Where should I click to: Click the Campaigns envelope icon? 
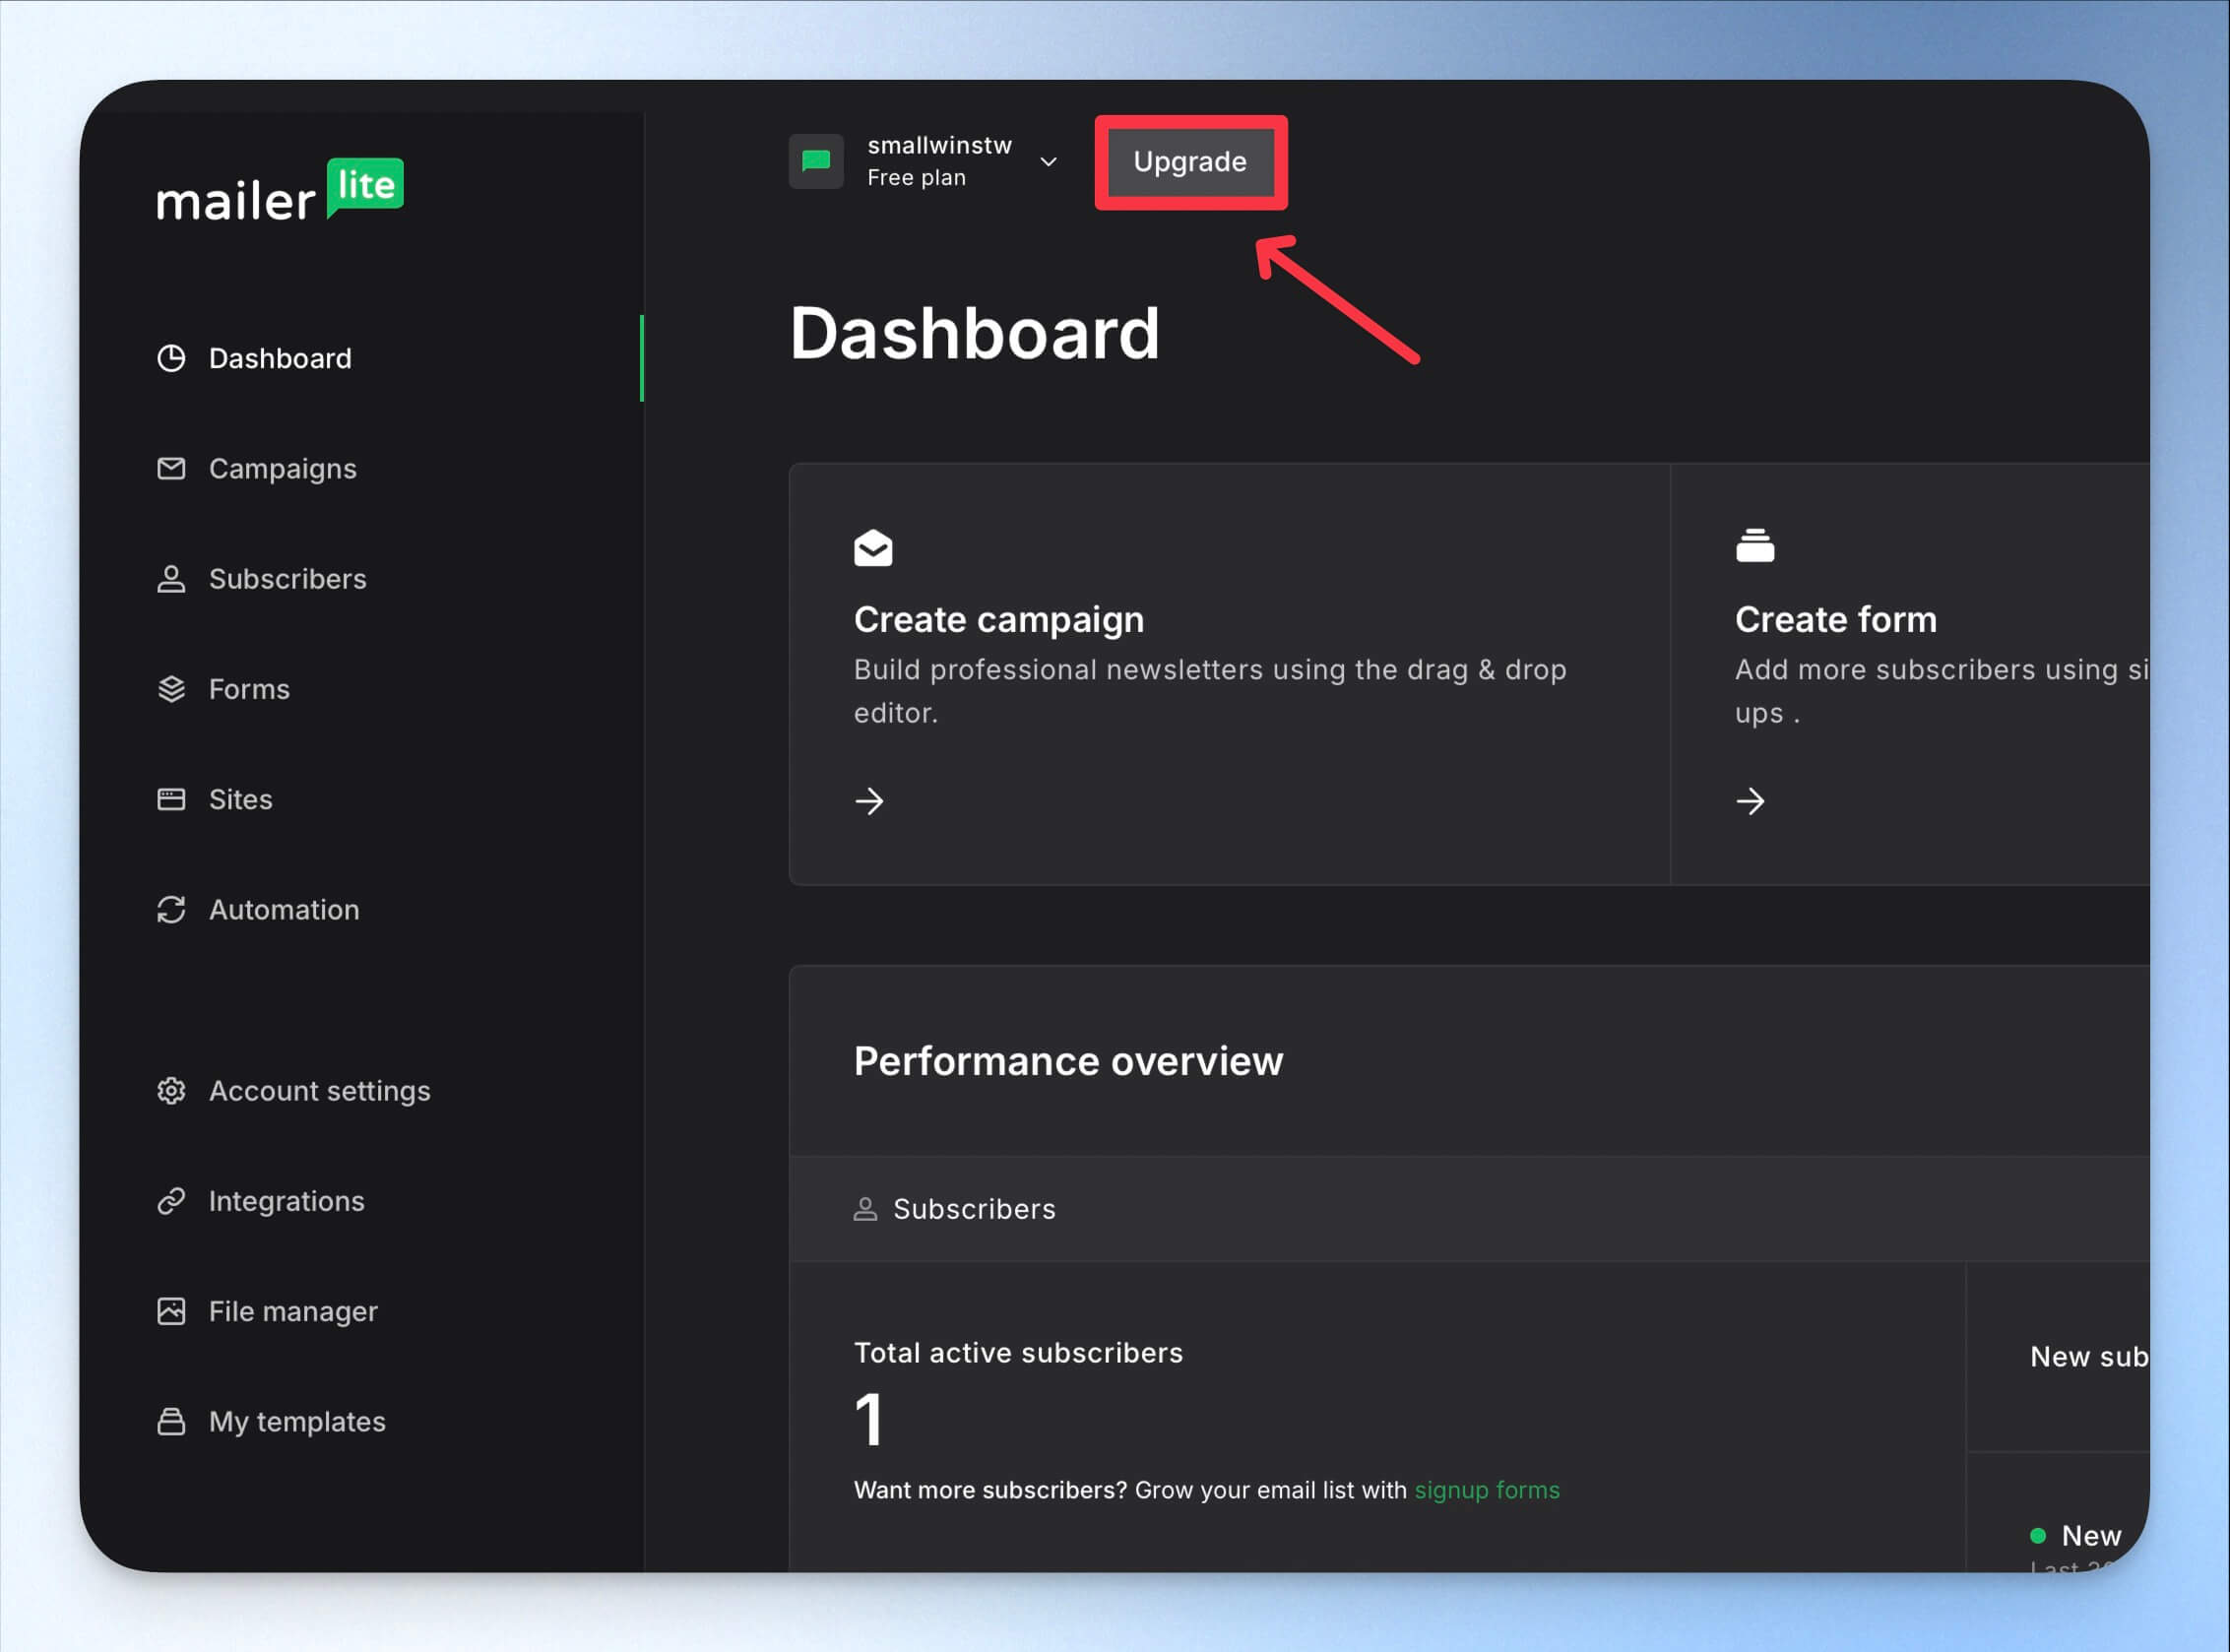click(171, 468)
